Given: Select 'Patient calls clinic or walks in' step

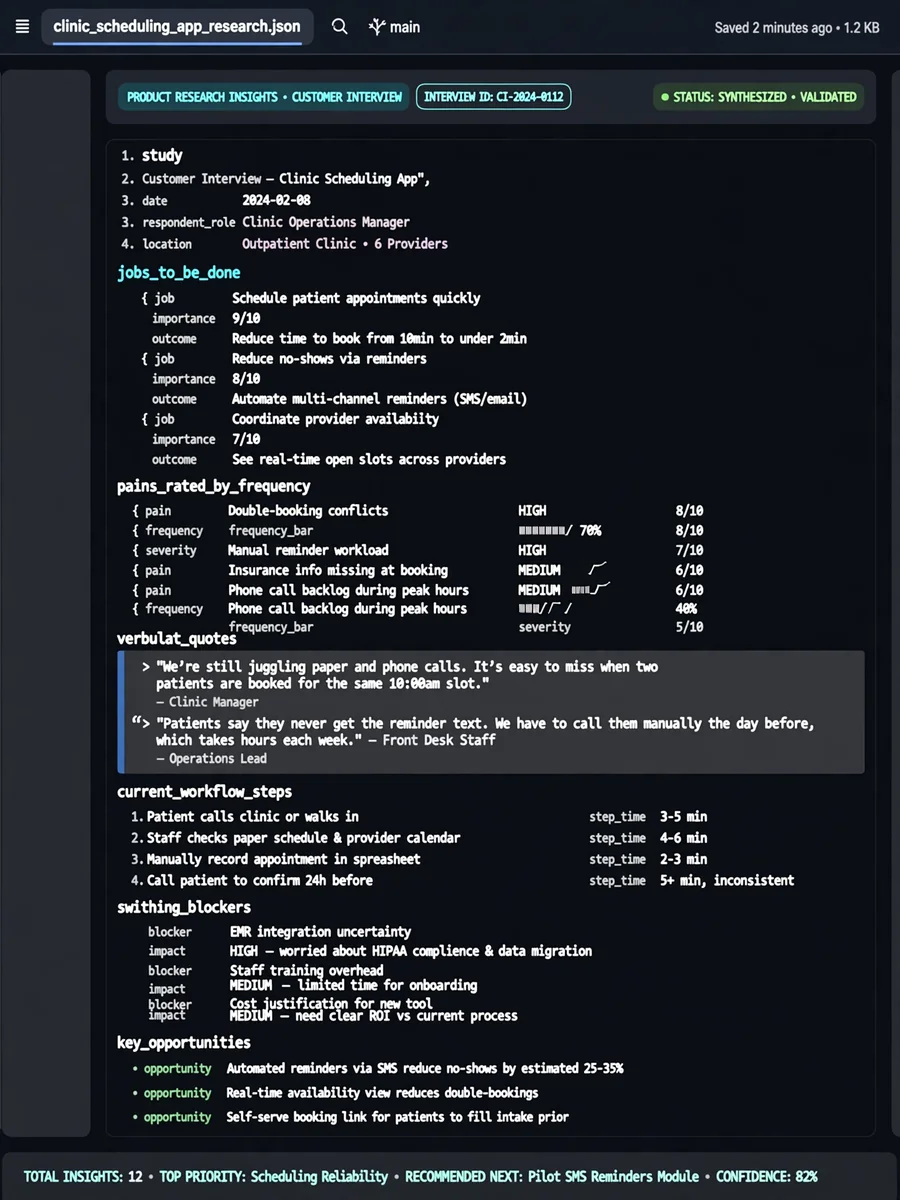Looking at the screenshot, I should pos(252,817).
